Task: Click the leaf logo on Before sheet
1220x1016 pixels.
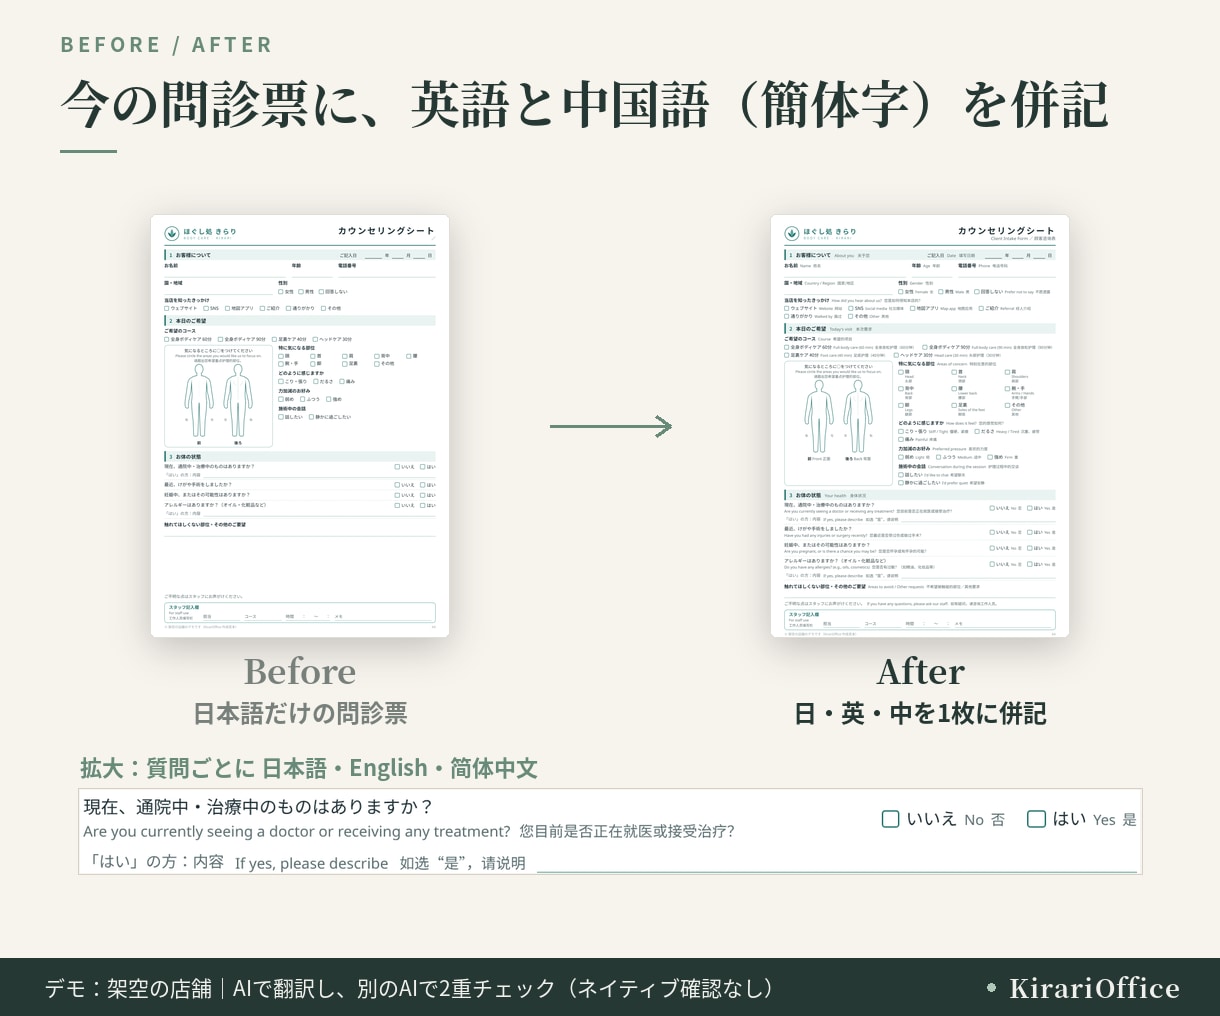Action: pyautogui.click(x=171, y=233)
